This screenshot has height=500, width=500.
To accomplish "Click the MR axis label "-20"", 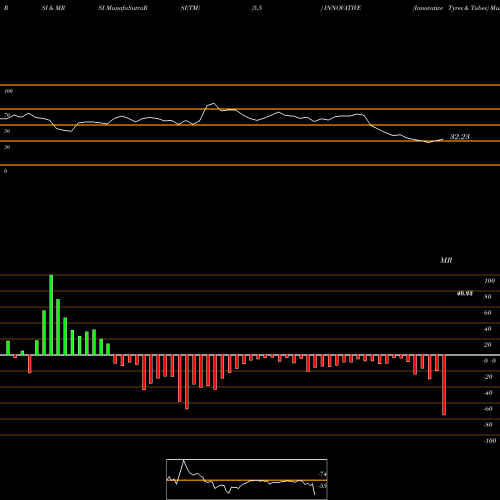I will tap(488, 377).
